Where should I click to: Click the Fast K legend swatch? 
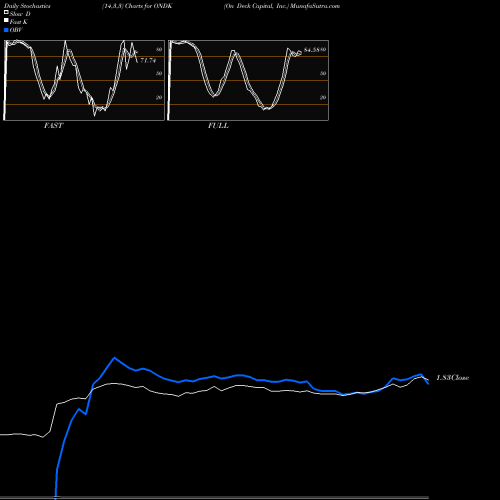coord(6,21)
